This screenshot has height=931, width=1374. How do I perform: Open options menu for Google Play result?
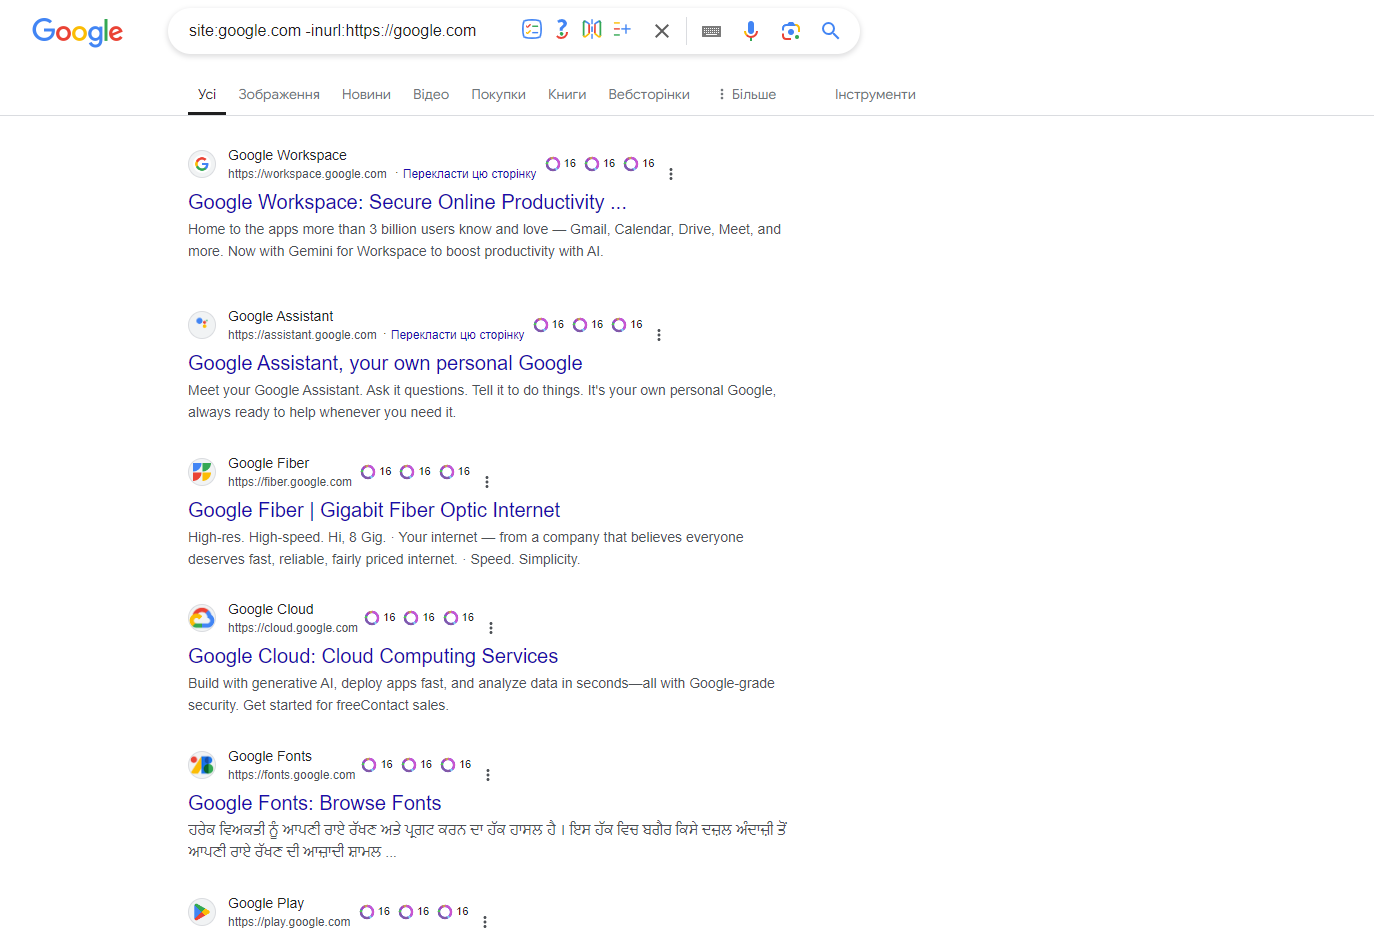(485, 922)
